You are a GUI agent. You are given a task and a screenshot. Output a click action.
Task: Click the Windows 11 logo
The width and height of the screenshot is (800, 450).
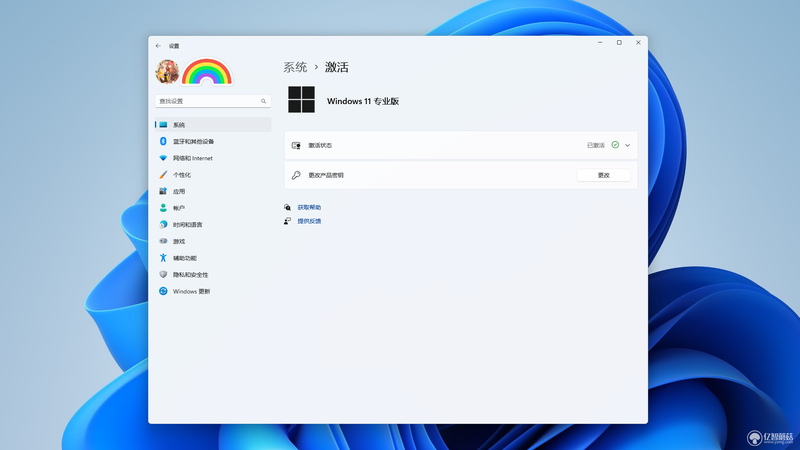pyautogui.click(x=302, y=99)
